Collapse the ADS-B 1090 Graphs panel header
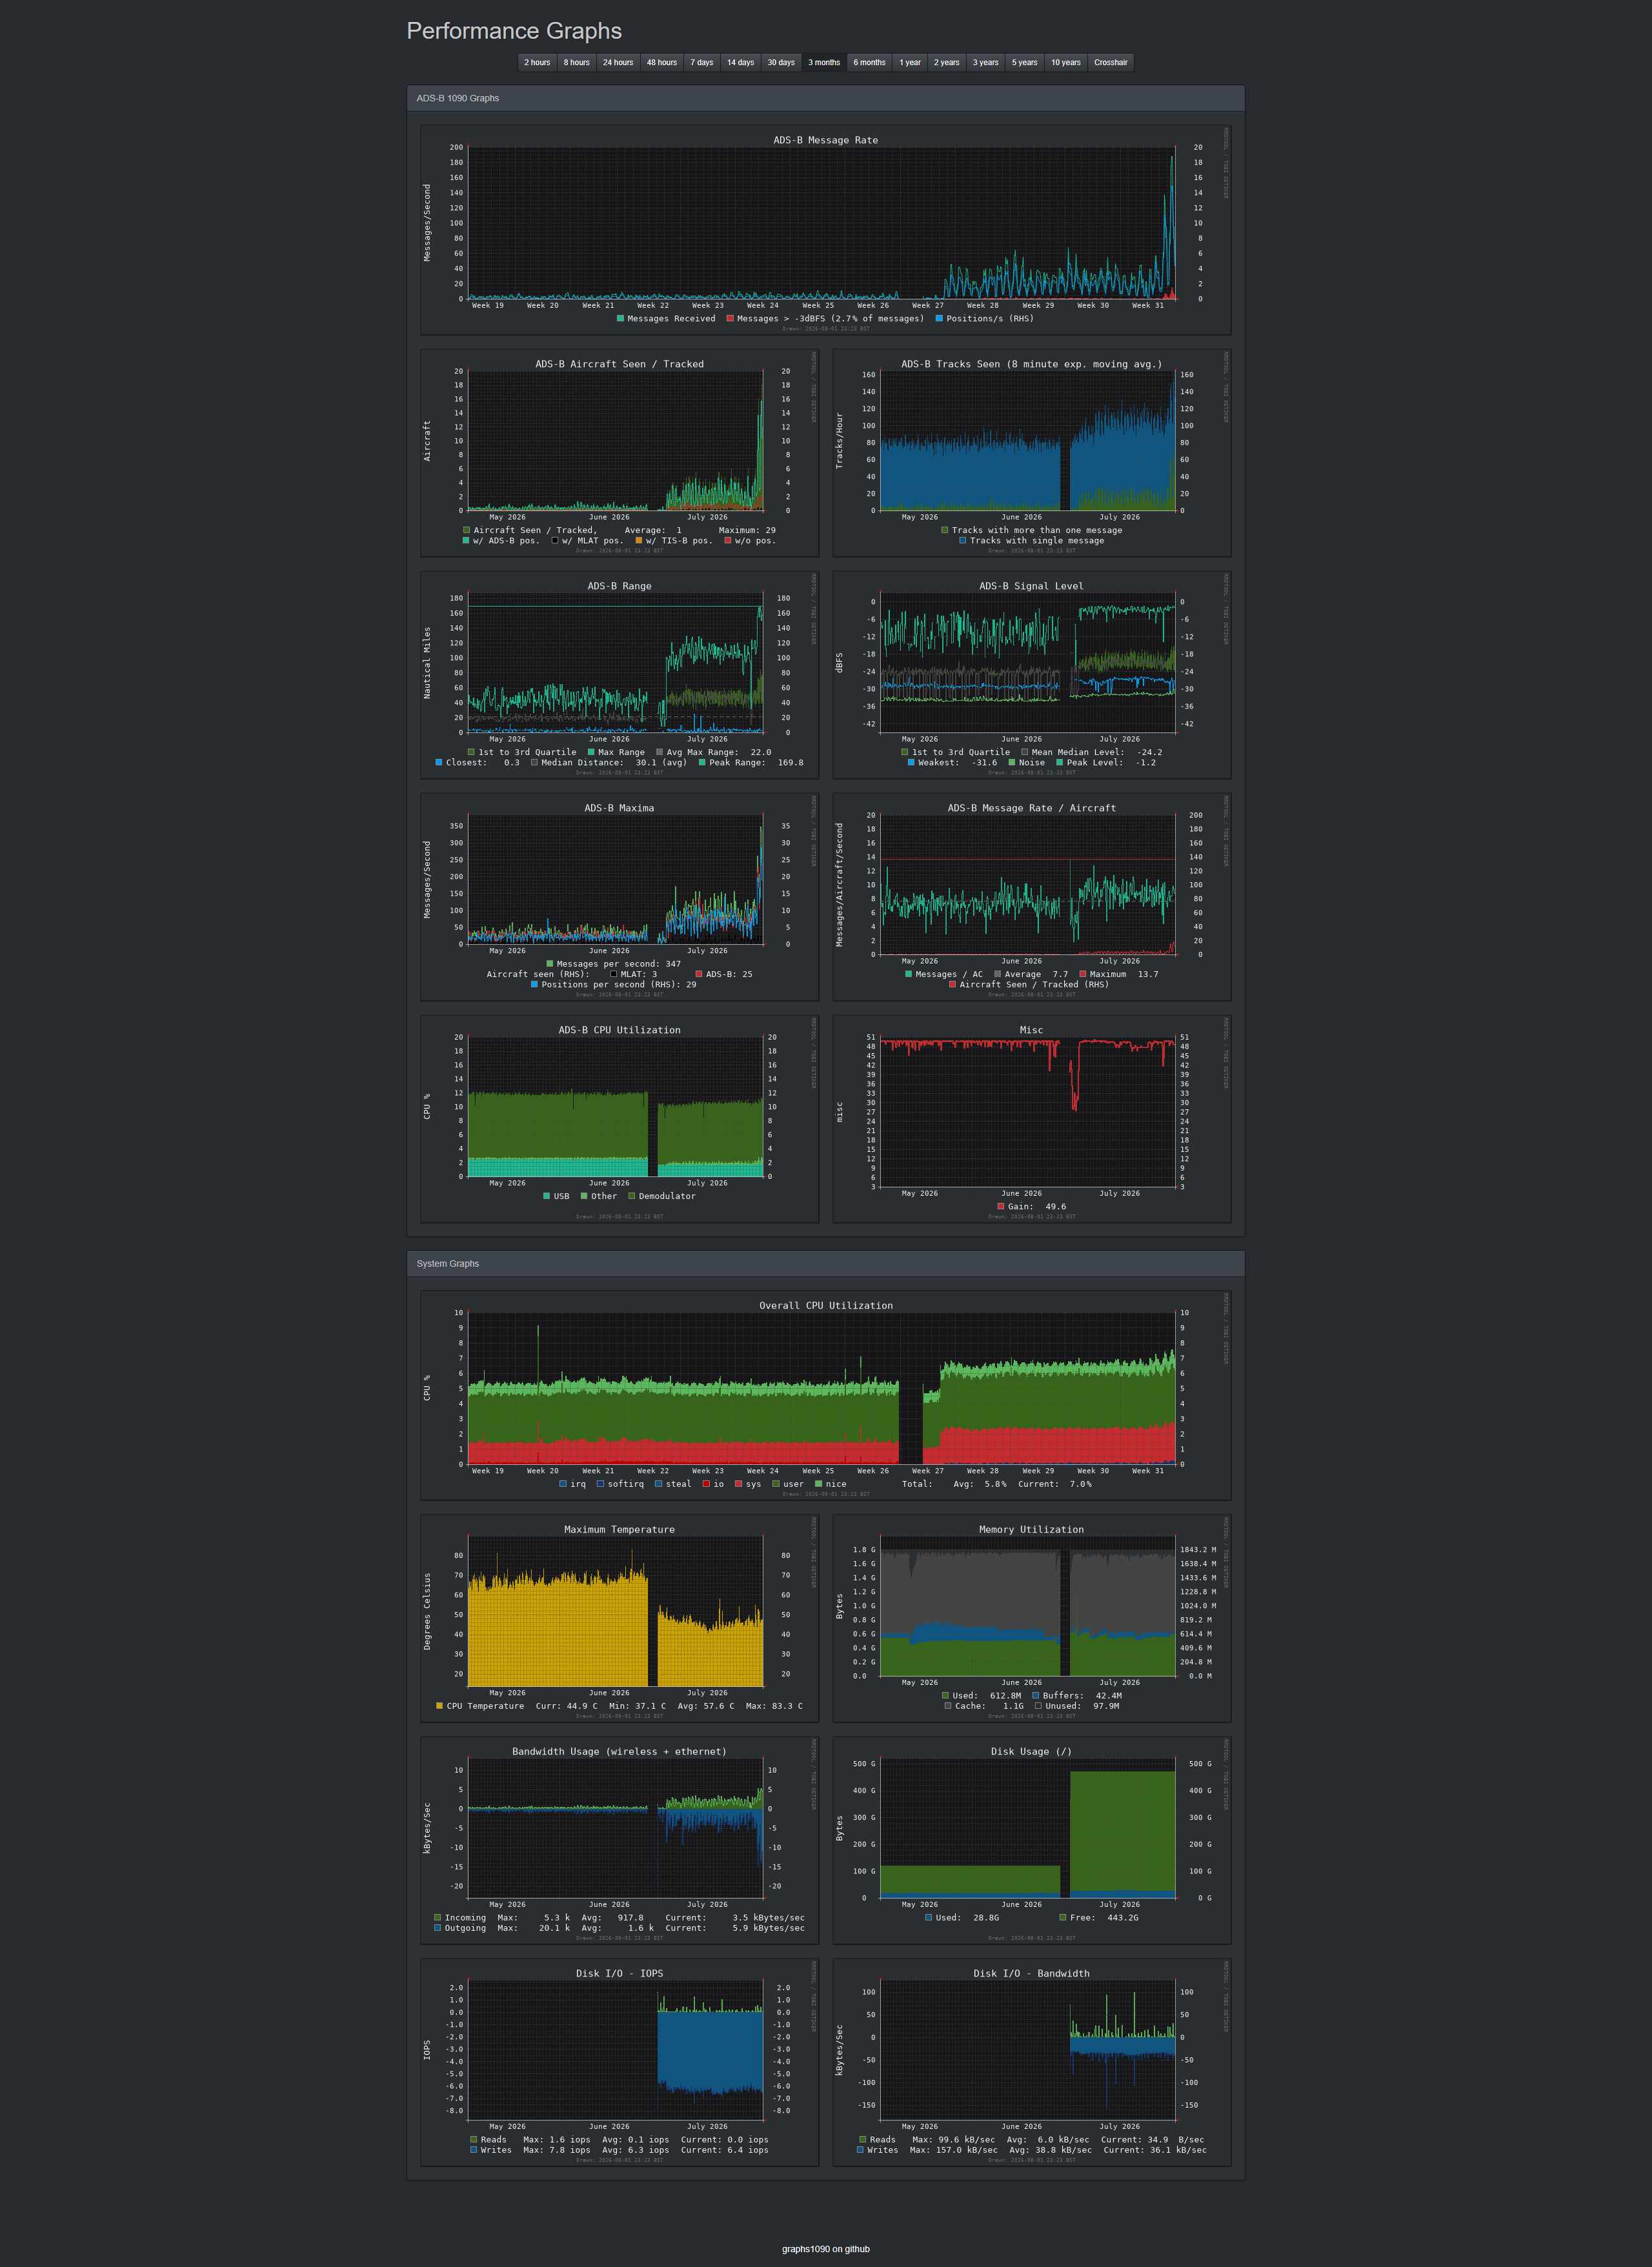This screenshot has height=2267, width=1652. click(826, 98)
